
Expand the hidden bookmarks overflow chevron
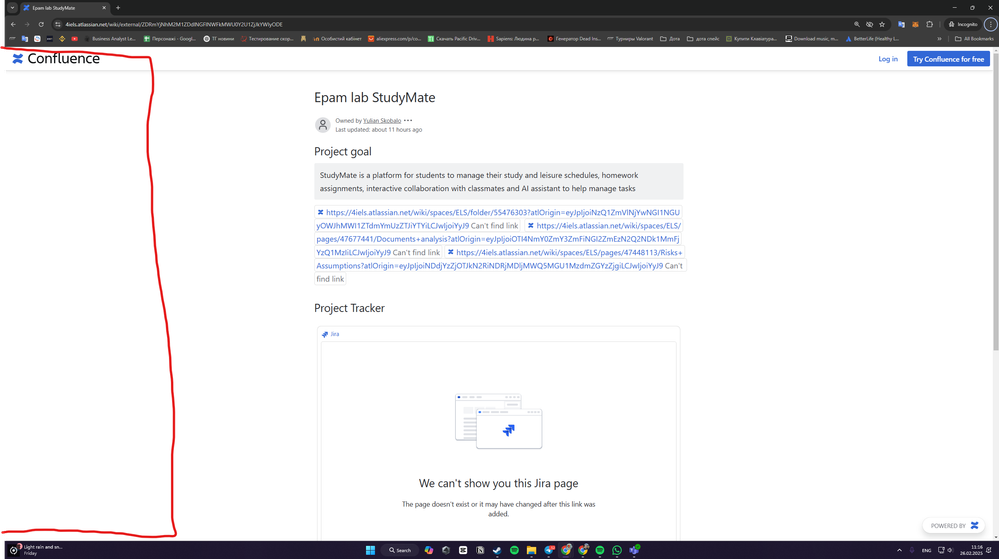click(939, 39)
